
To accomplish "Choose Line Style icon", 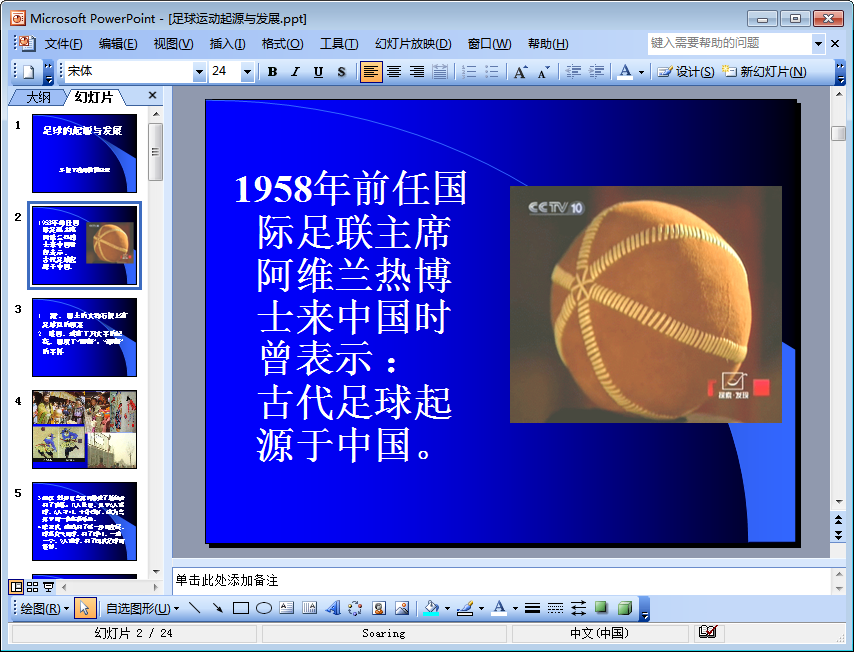I will [532, 608].
